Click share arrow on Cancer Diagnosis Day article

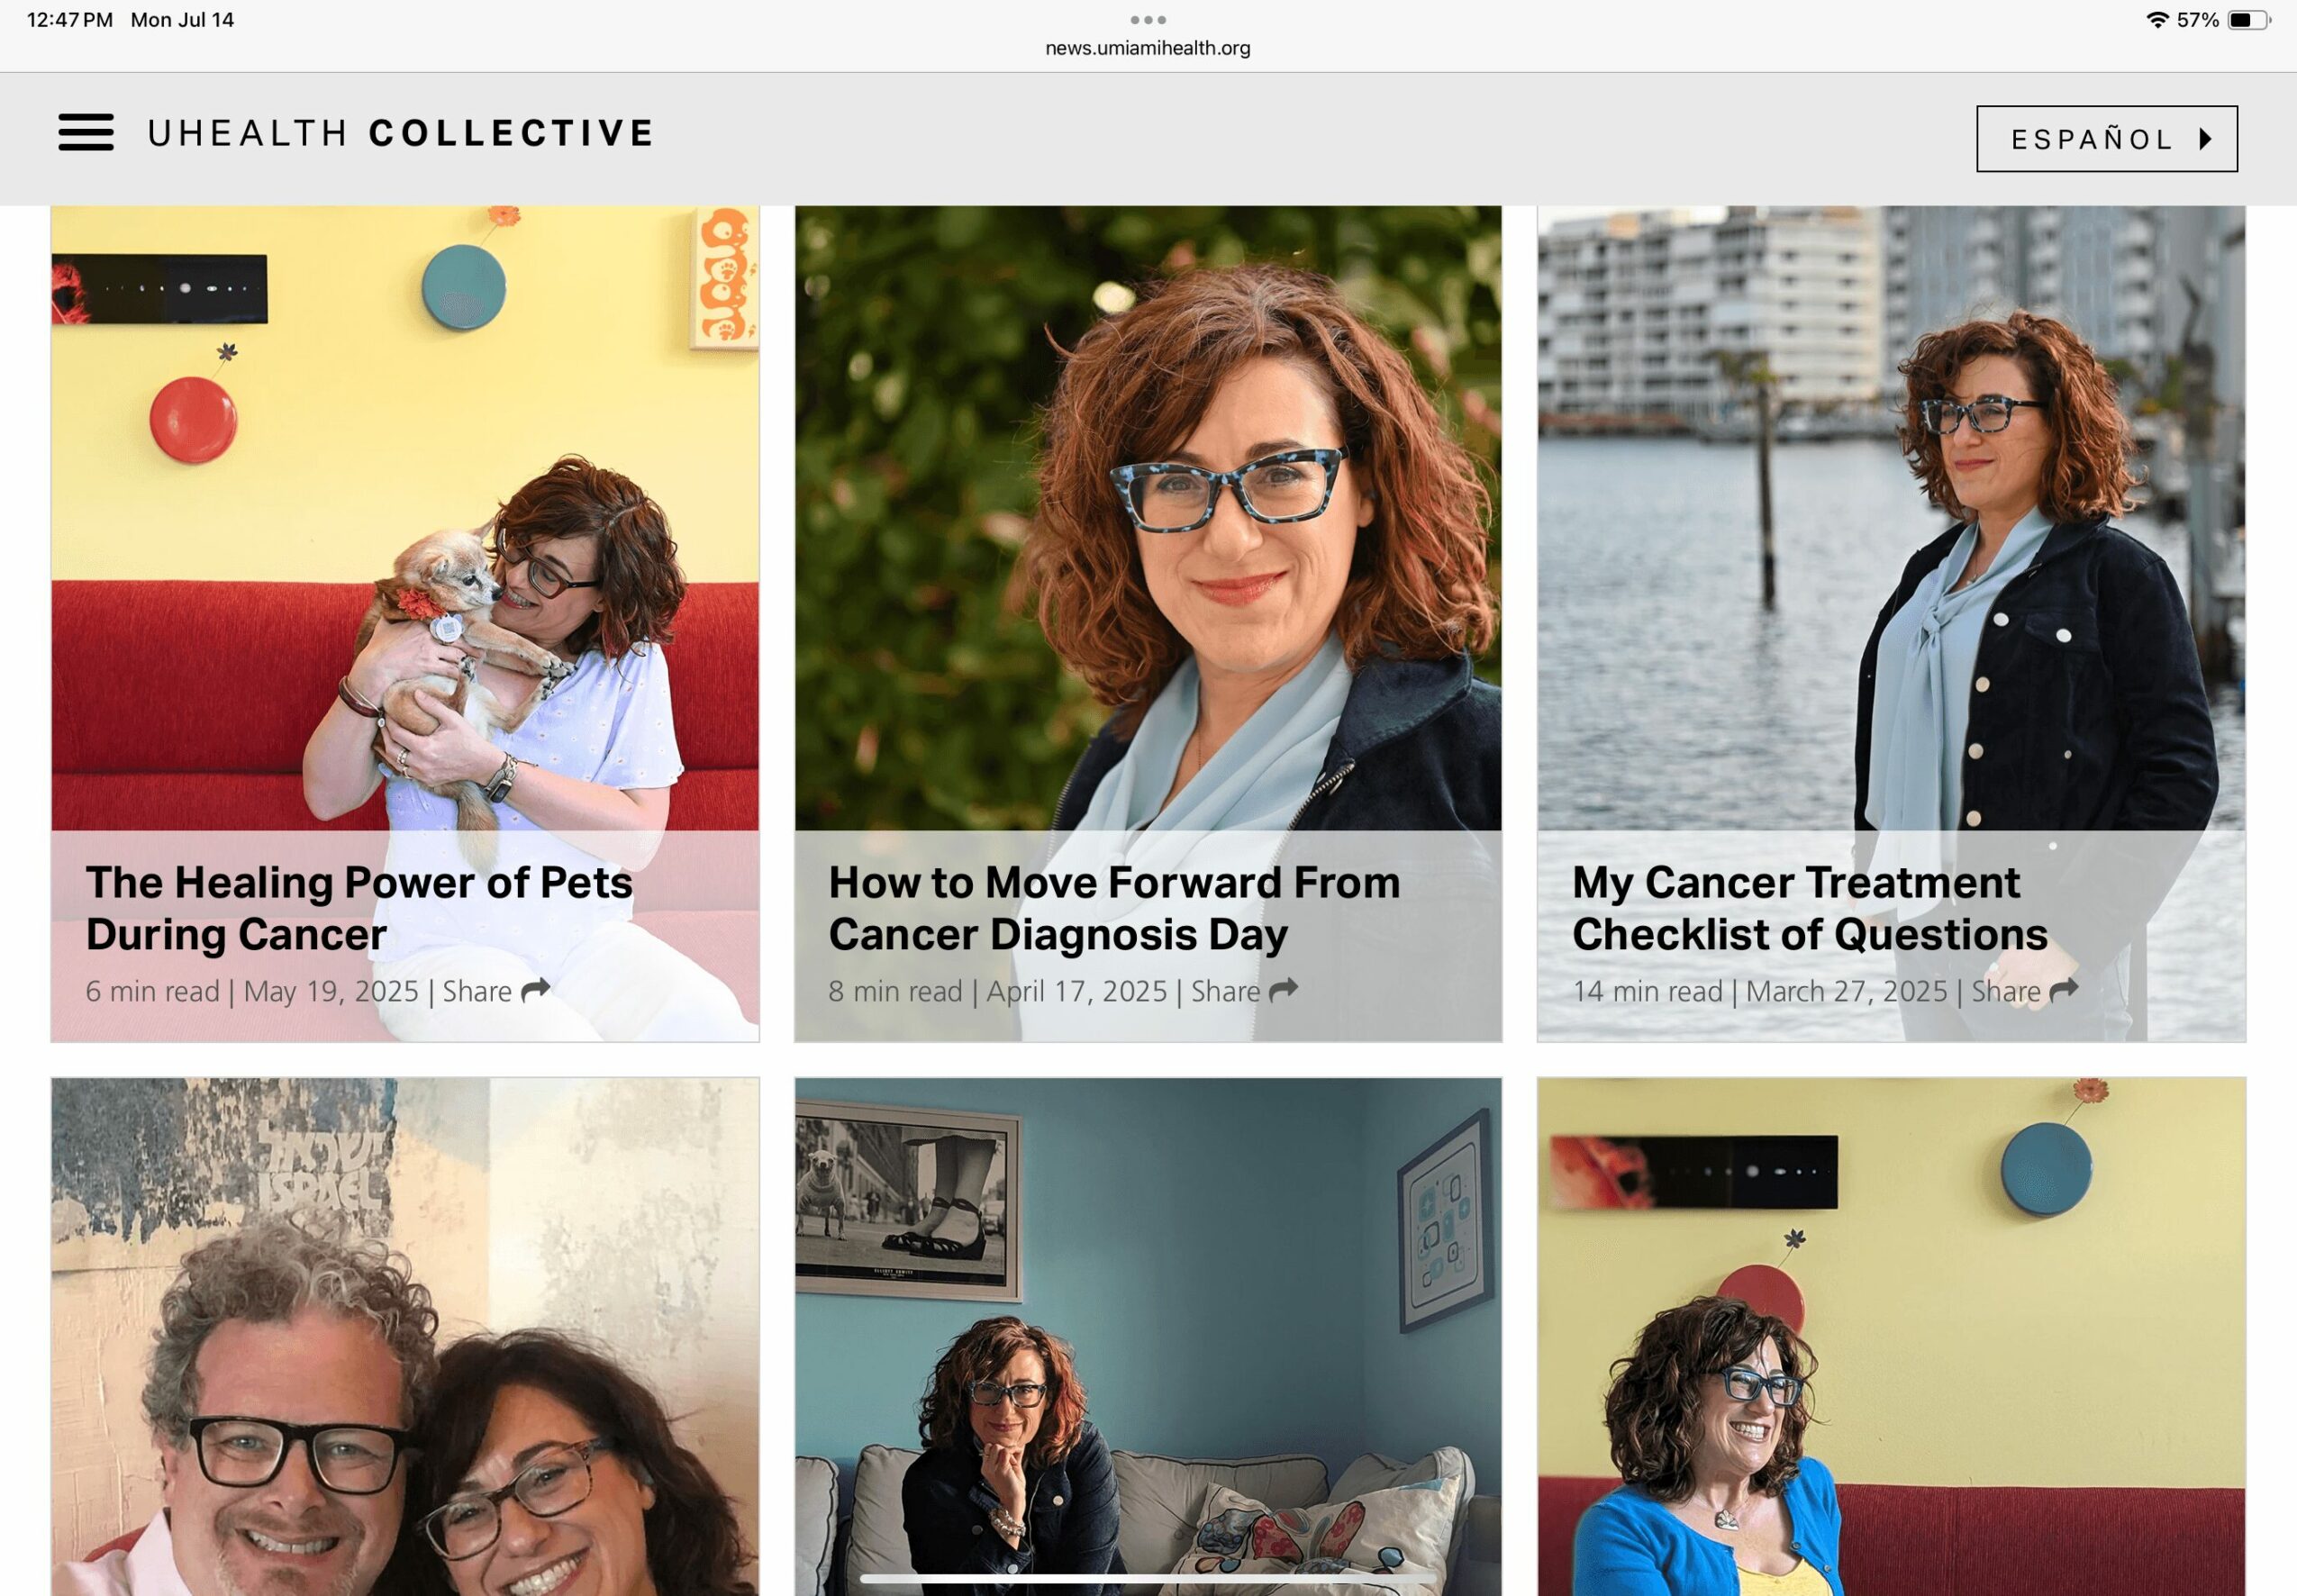coord(1283,990)
